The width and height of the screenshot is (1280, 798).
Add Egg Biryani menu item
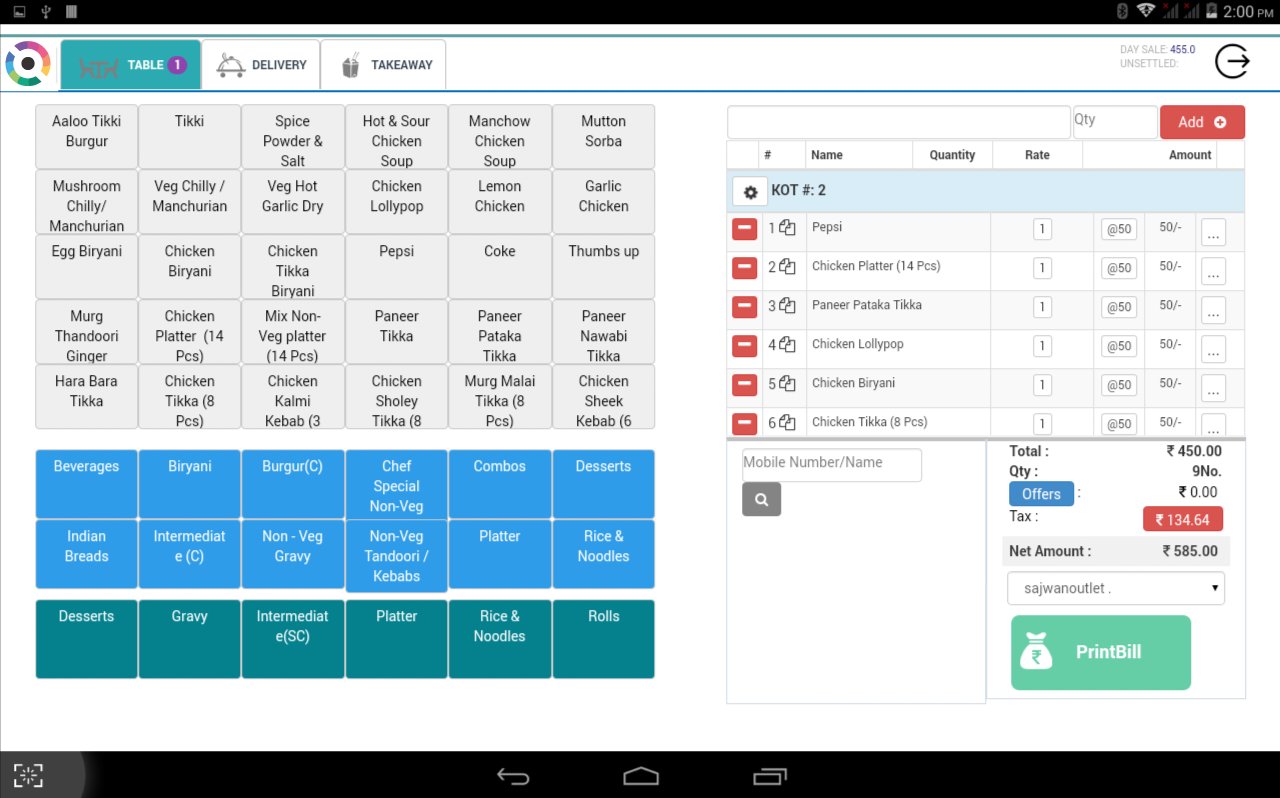(87, 266)
